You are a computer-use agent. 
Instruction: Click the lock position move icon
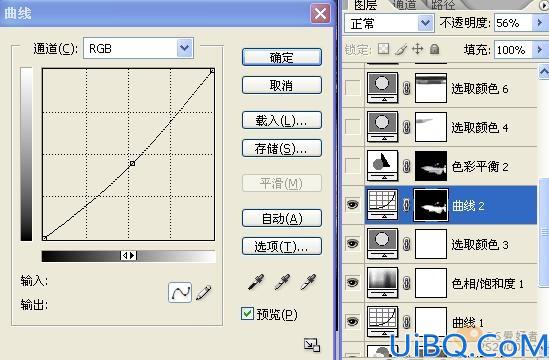point(418,49)
